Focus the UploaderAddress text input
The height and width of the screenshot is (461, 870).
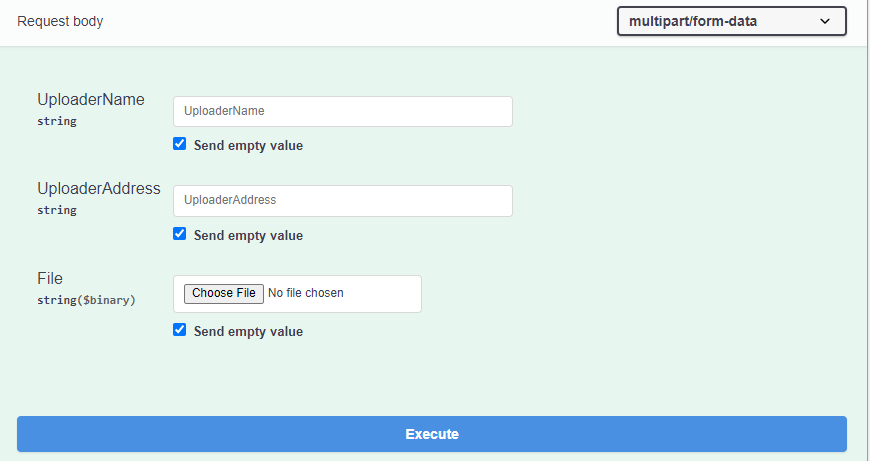[x=343, y=201]
